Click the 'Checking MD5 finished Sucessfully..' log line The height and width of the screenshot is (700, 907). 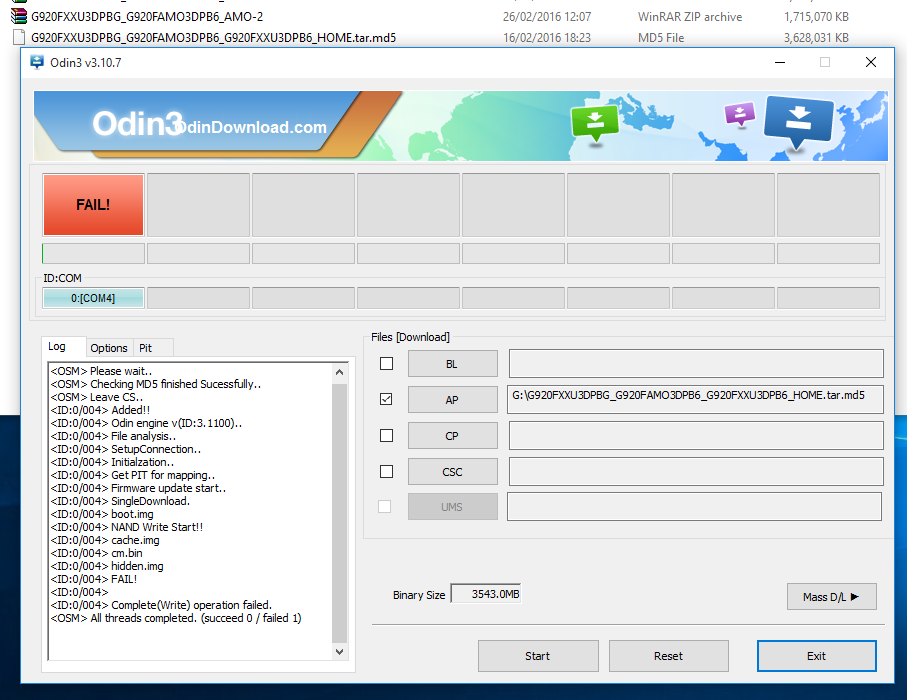pos(156,384)
